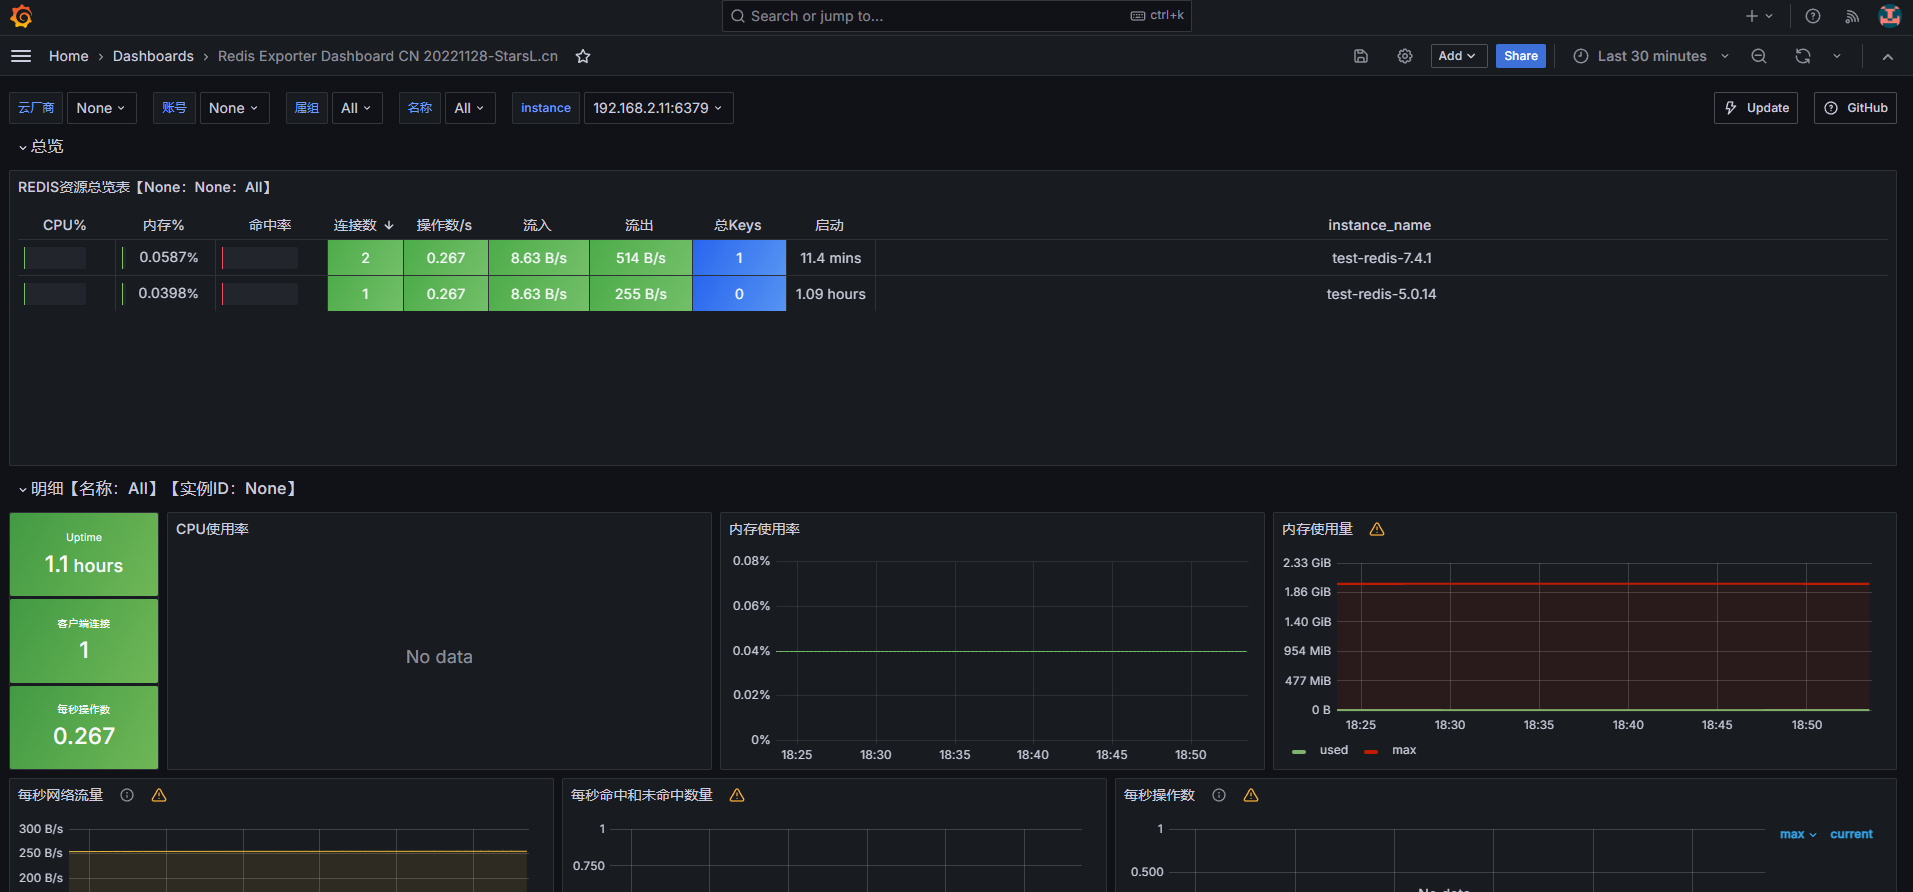This screenshot has width=1913, height=892.
Task: Zoom out the time range
Action: (x=1759, y=56)
